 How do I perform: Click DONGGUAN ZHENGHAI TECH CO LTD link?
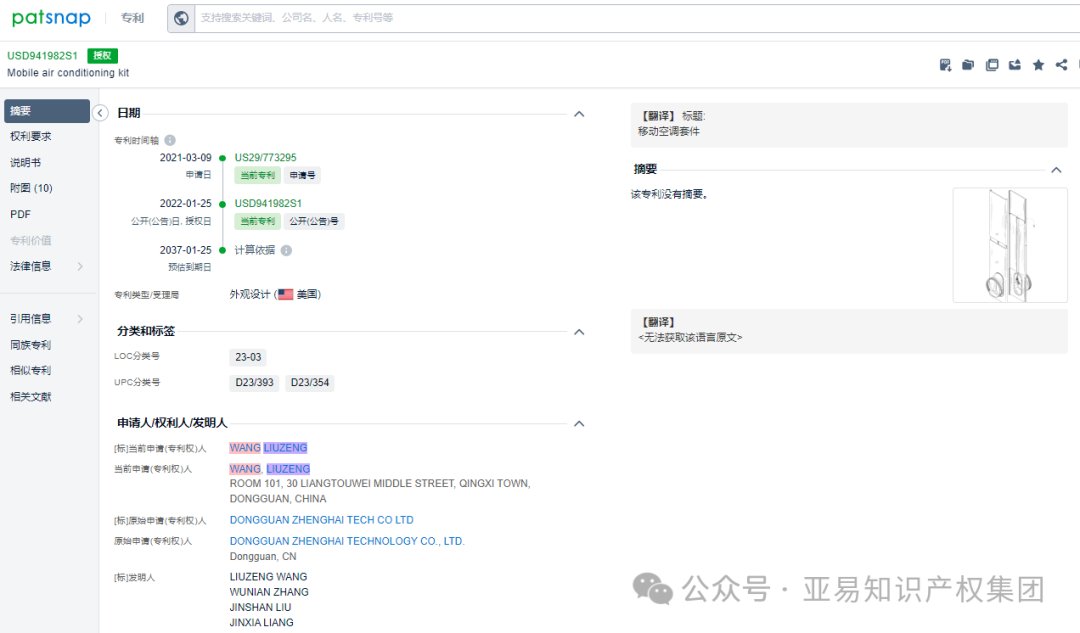[322, 520]
